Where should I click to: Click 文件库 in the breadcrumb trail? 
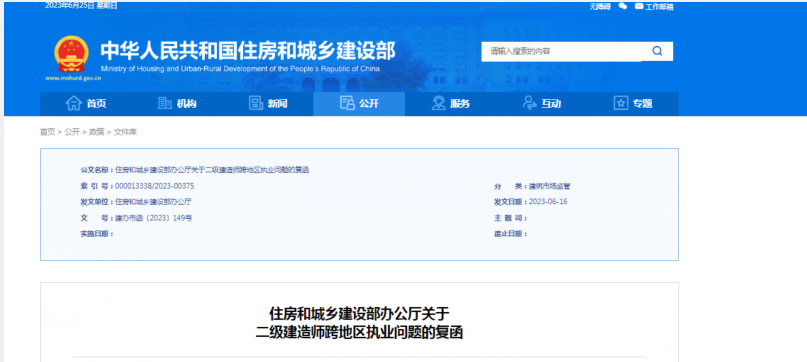(126, 132)
